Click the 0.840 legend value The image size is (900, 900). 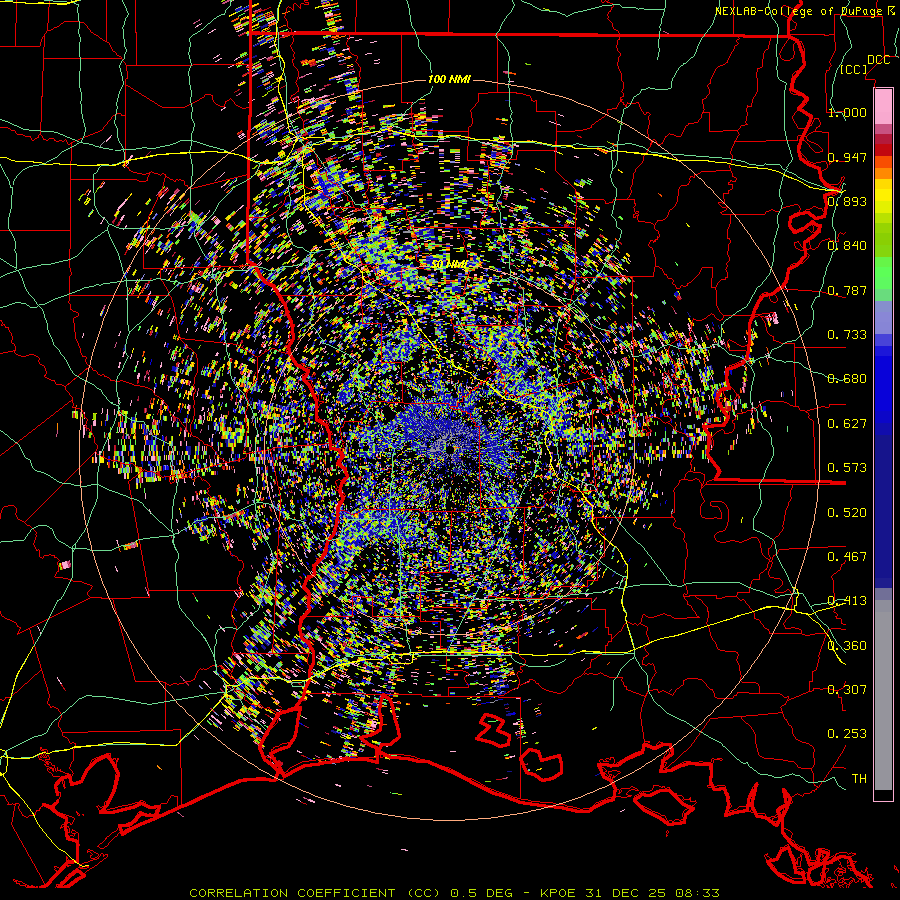point(847,246)
